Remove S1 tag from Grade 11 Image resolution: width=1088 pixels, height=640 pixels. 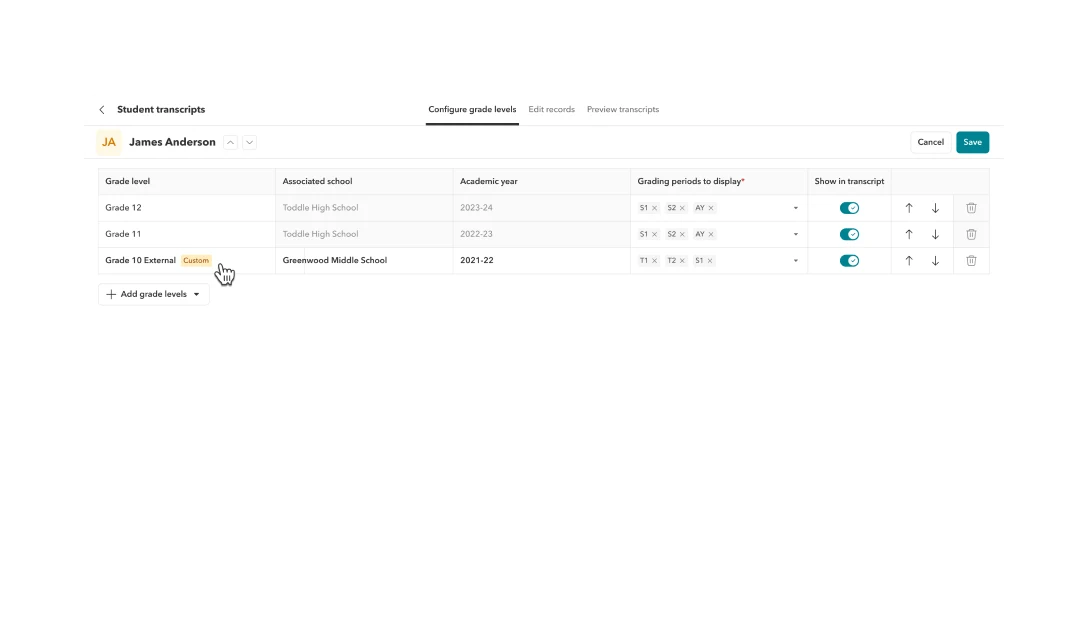click(x=654, y=234)
